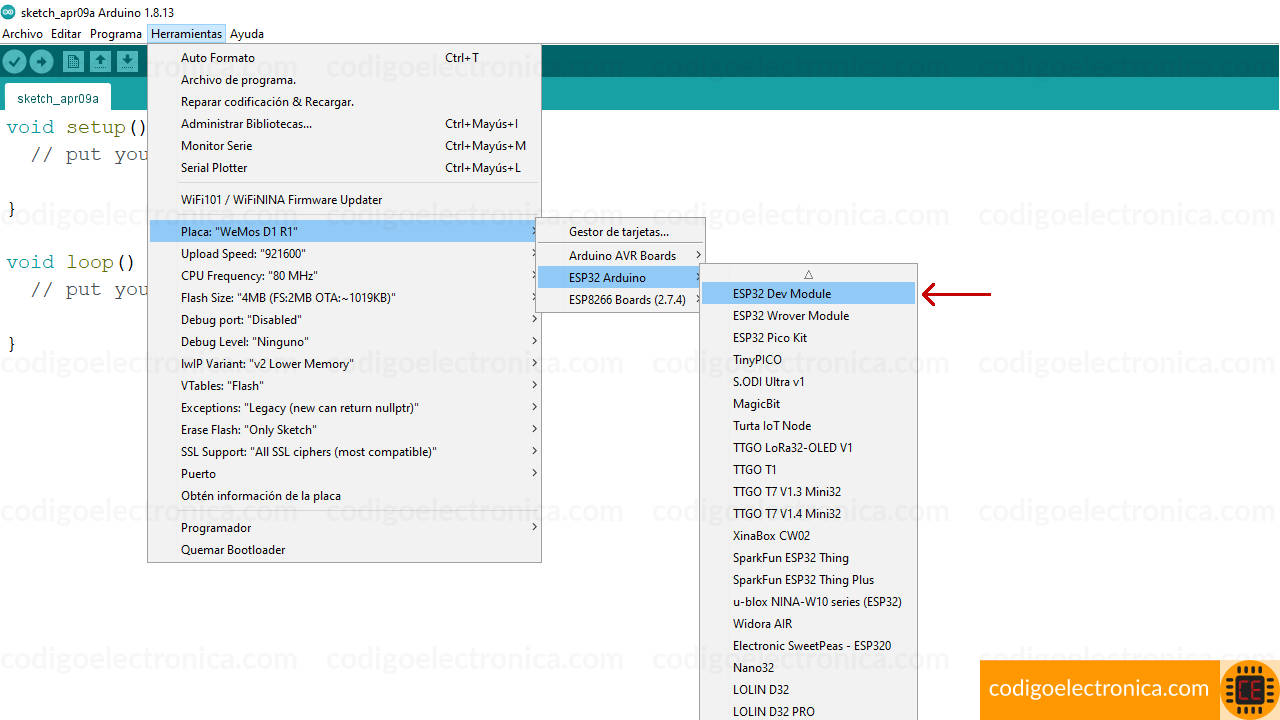Viewport: 1280px width, 720px height.
Task: Select SparkFun ESP32 Thing board
Action: (808, 558)
